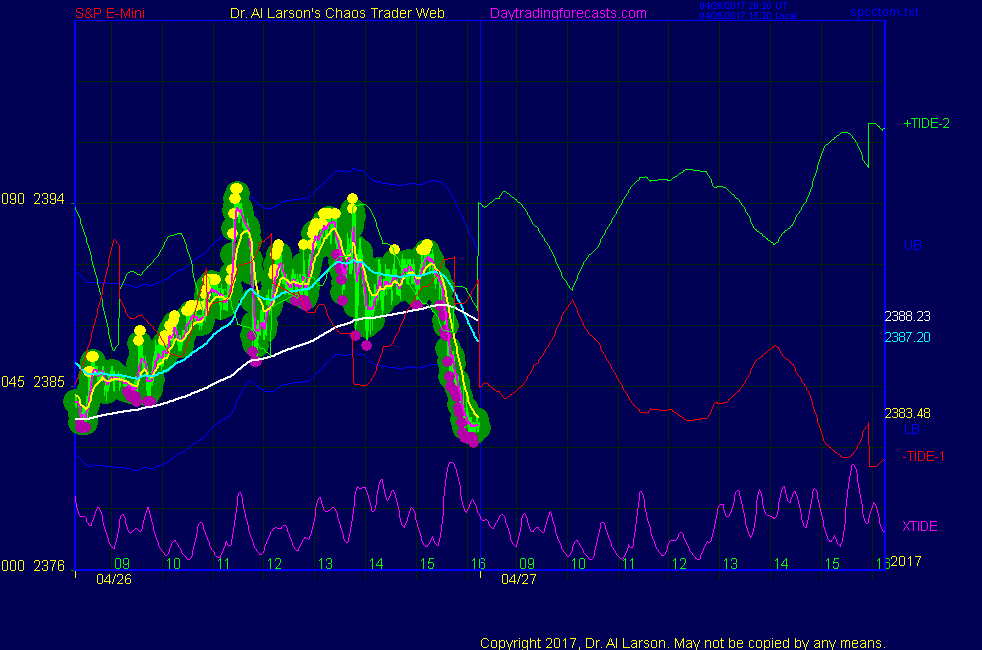Click the '04/26' date label
The height and width of the screenshot is (650, 982).
(x=114, y=579)
